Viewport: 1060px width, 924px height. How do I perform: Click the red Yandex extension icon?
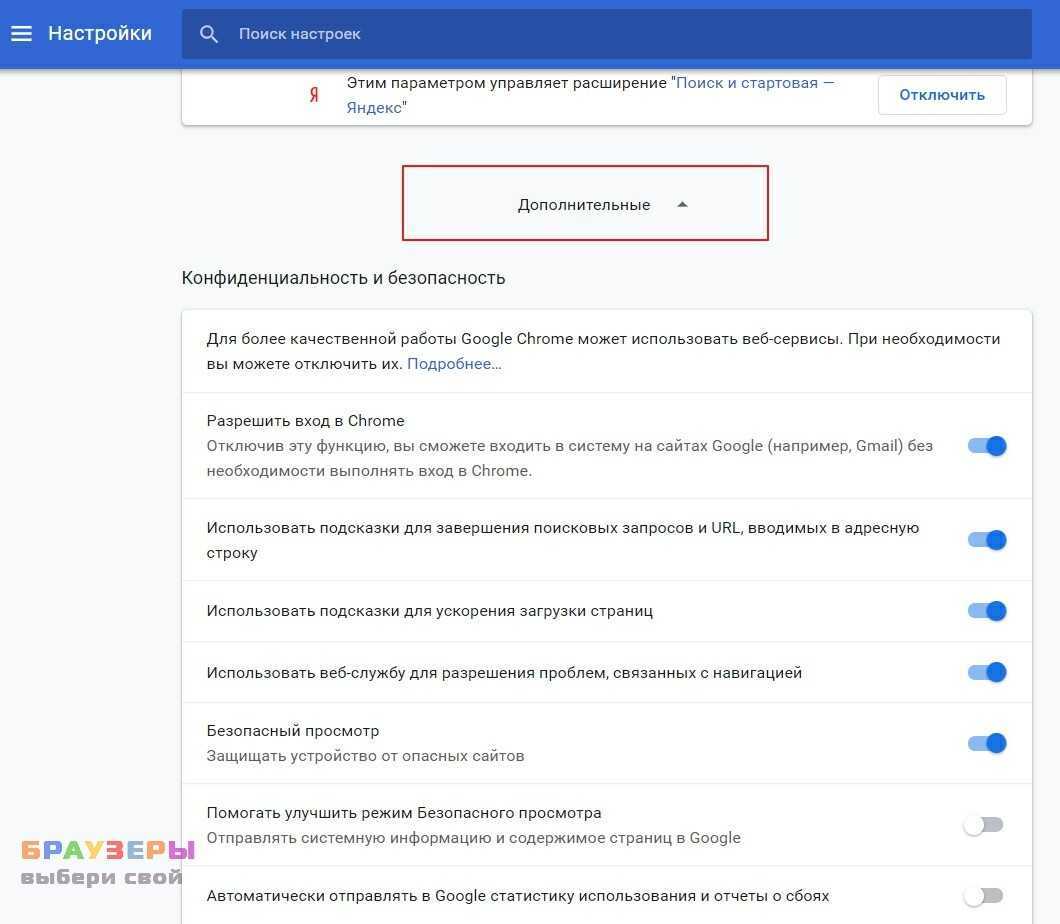pyautogui.click(x=314, y=95)
